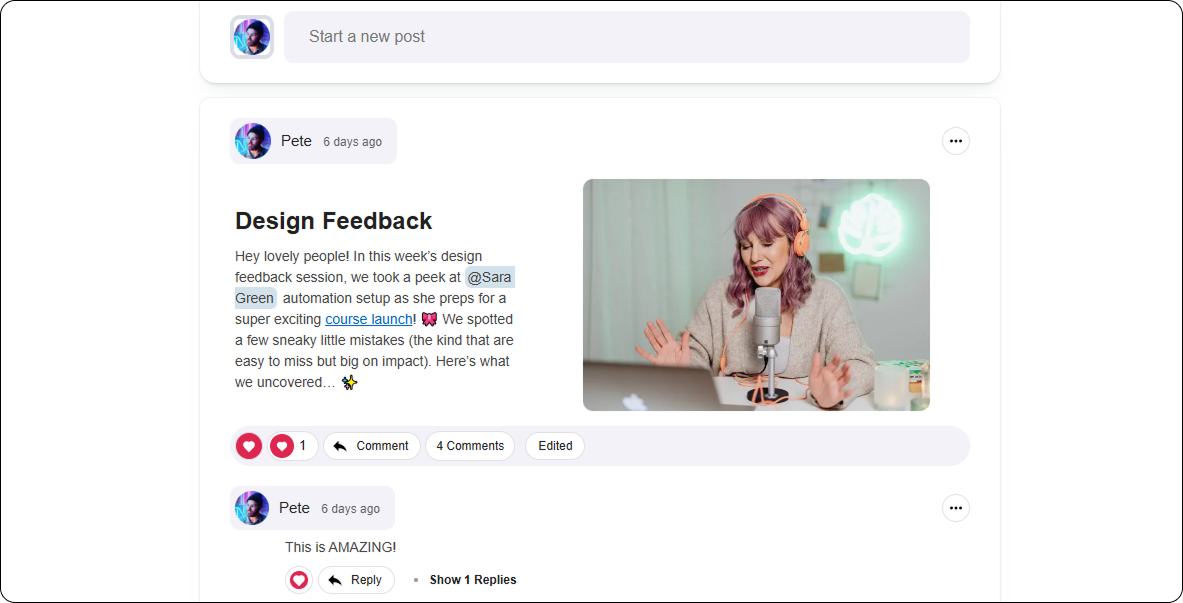Open the three-dot options menu on Pete's comment
This screenshot has width=1183, height=603.
tap(955, 508)
